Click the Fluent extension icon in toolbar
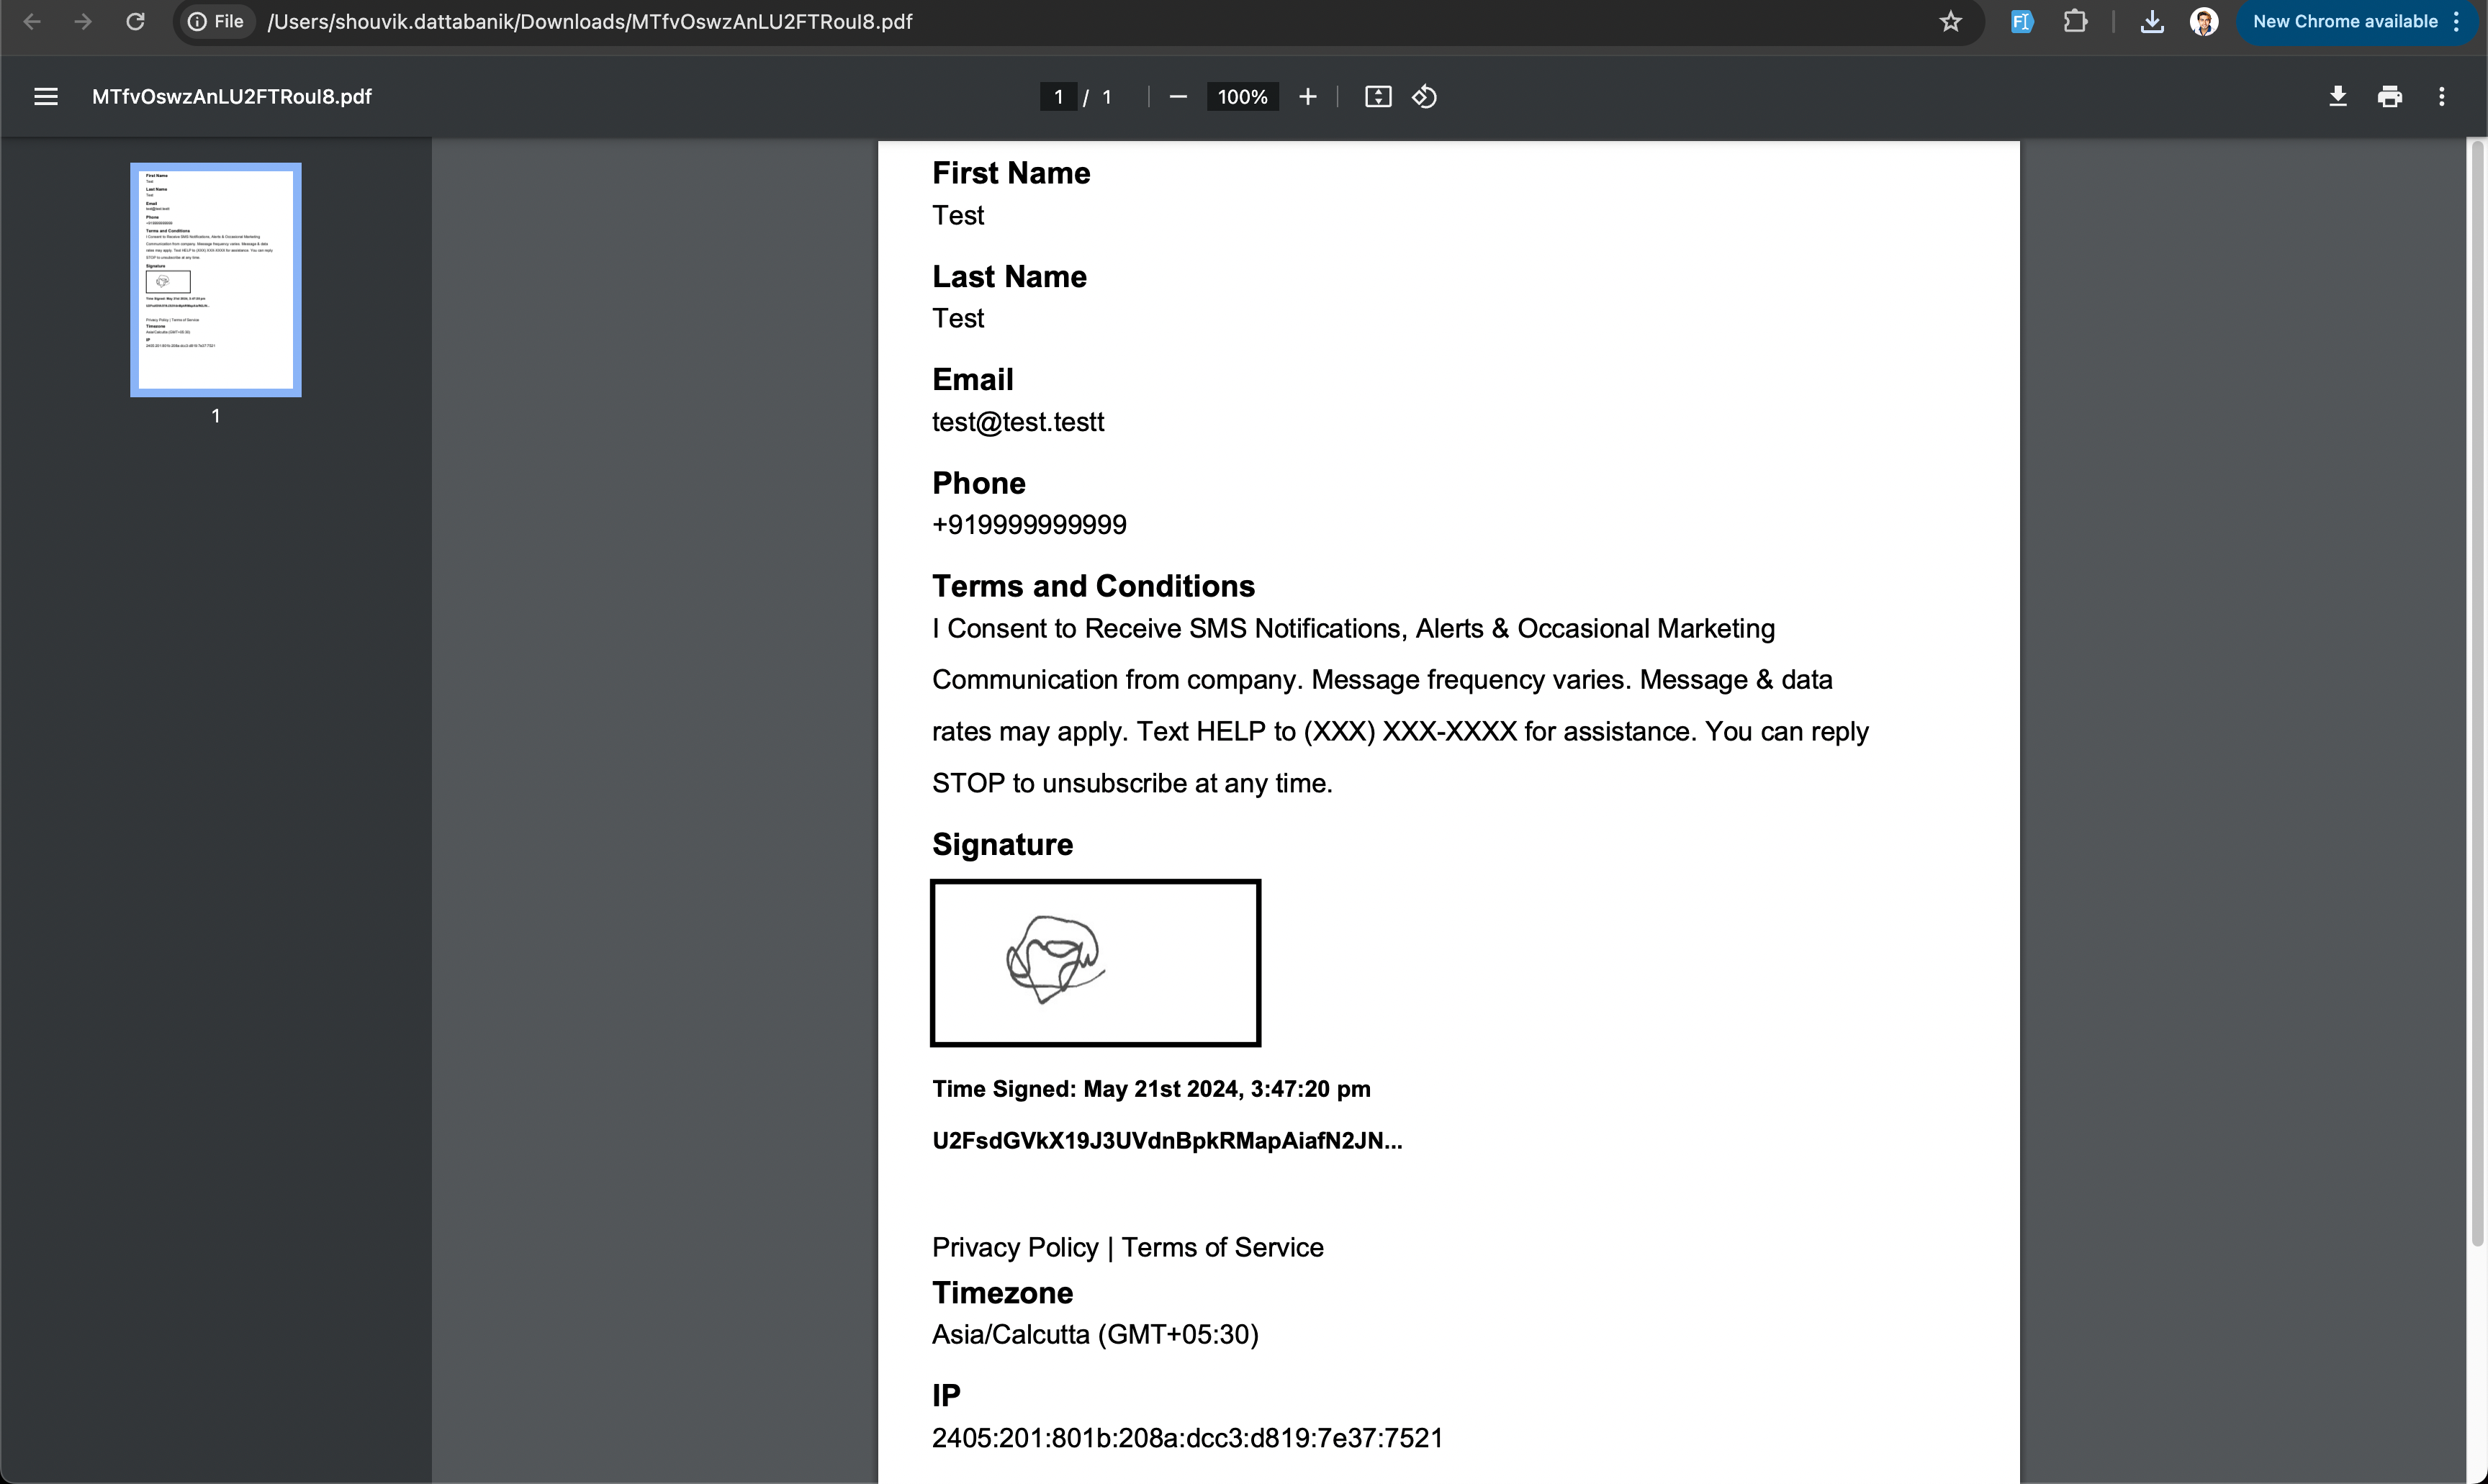The width and height of the screenshot is (2488, 1484). point(2021,21)
